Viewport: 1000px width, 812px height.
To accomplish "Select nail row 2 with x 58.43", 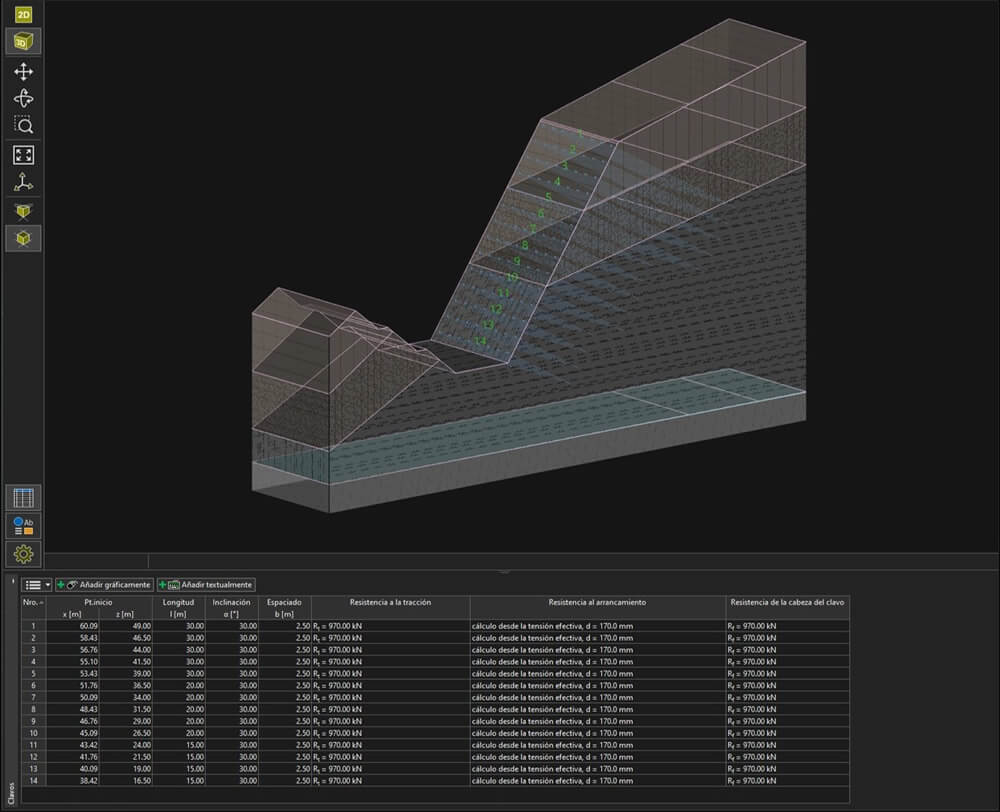I will click(x=435, y=638).
